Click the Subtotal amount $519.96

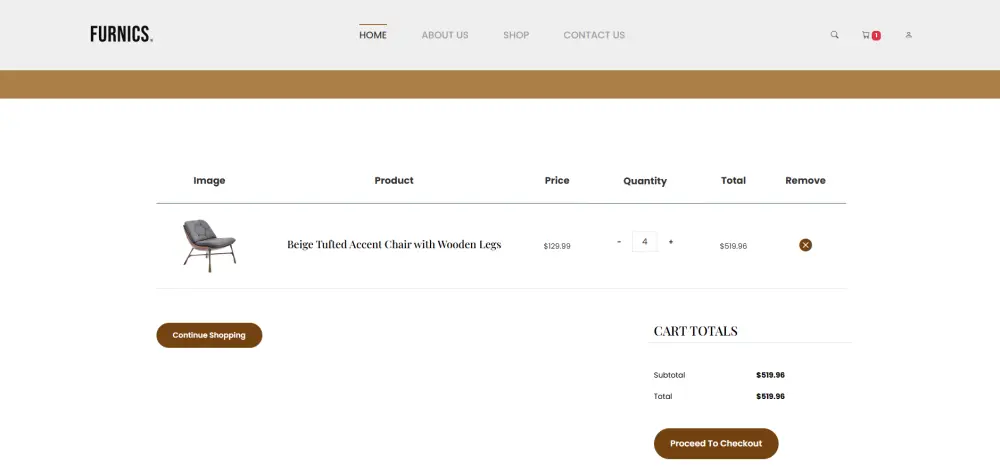(x=770, y=375)
